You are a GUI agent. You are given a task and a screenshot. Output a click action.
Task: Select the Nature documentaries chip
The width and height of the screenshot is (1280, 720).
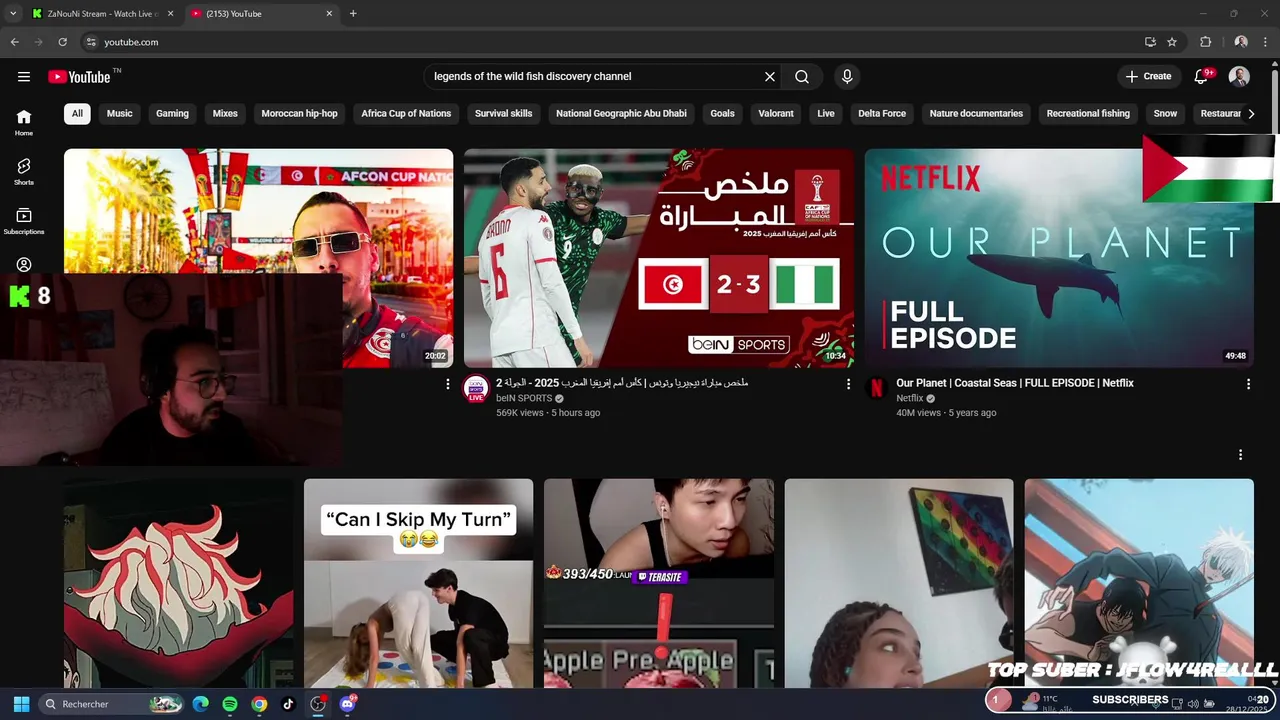pos(976,113)
